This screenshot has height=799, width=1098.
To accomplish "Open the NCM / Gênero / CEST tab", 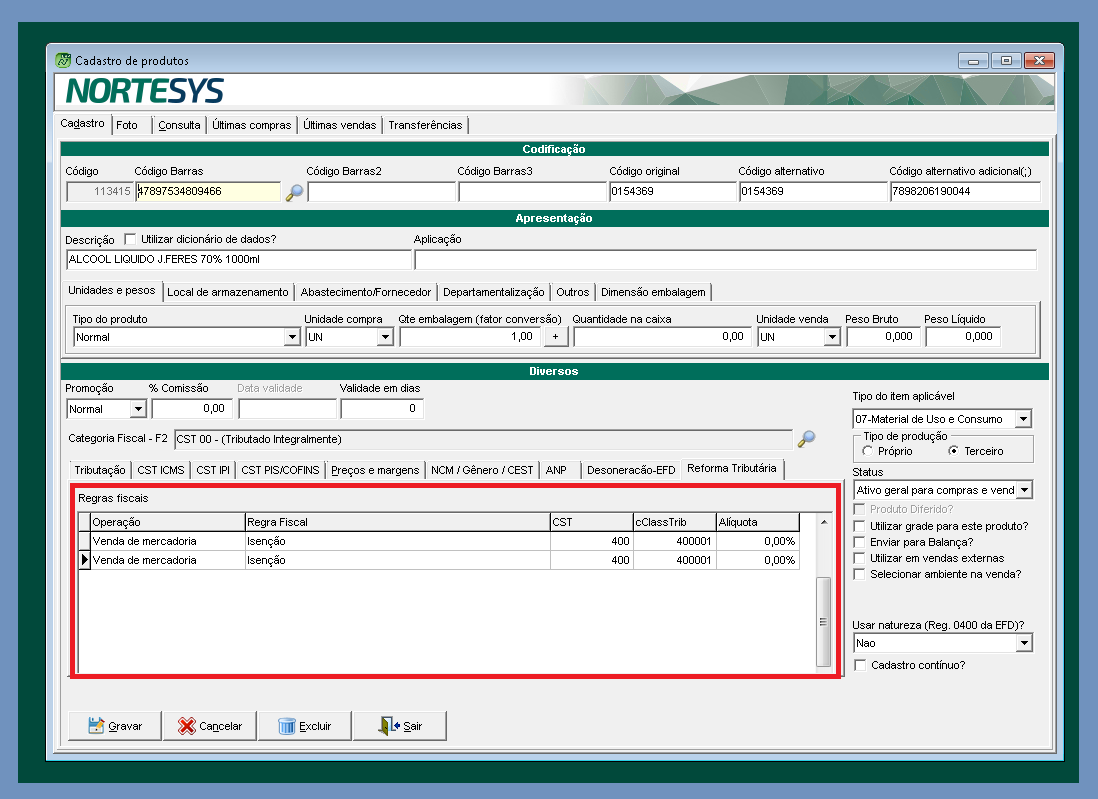I will tap(482, 470).
